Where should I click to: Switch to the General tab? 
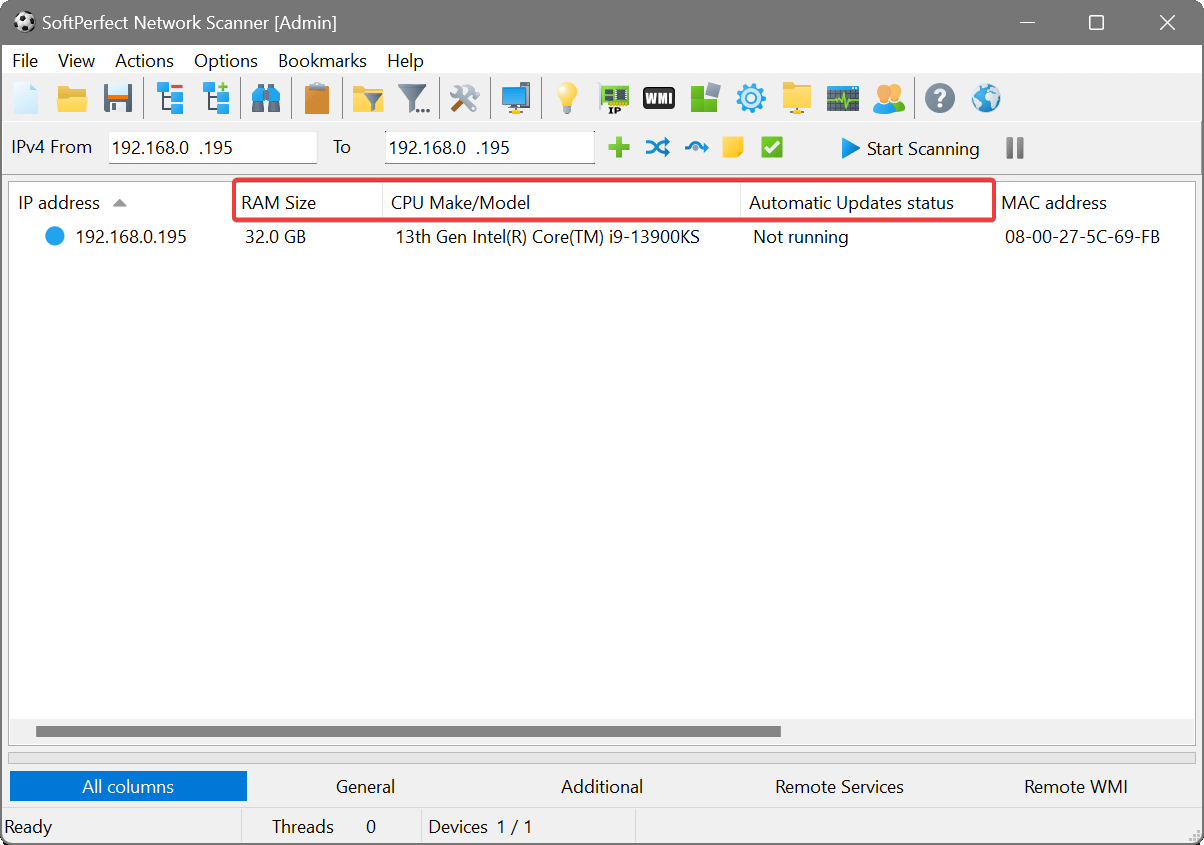365,786
